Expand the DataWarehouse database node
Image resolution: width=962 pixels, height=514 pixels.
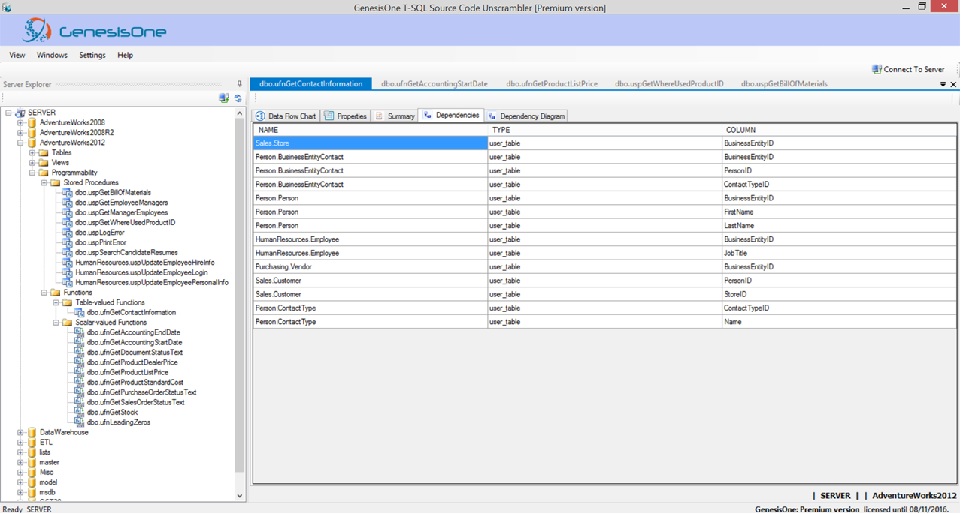[x=20, y=432]
